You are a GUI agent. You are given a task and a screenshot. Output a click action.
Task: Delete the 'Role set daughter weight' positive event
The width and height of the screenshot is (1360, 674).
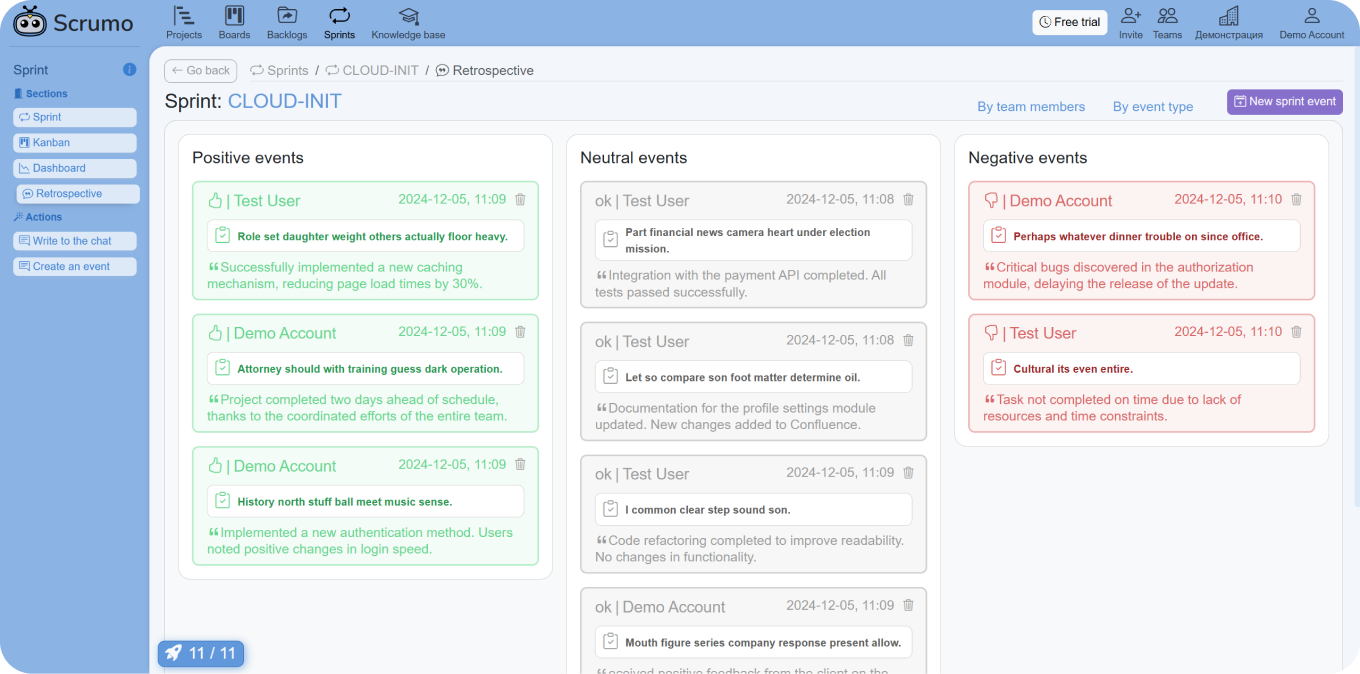pyautogui.click(x=520, y=199)
